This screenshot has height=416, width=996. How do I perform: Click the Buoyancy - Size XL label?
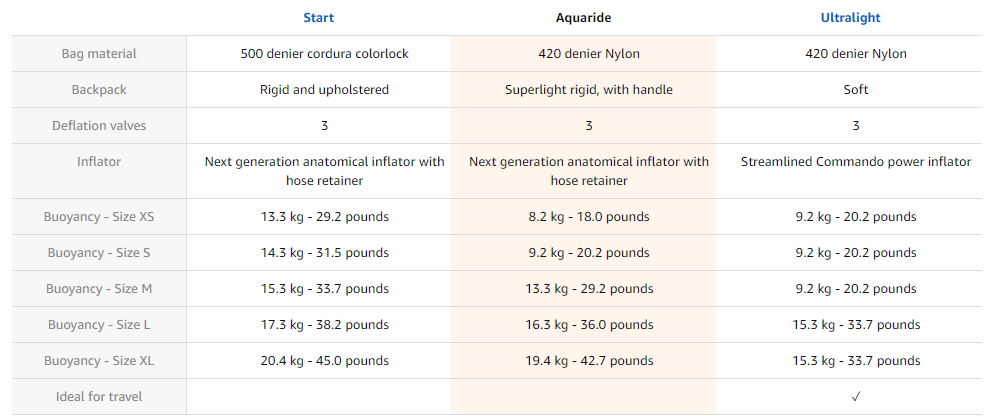tap(99, 361)
